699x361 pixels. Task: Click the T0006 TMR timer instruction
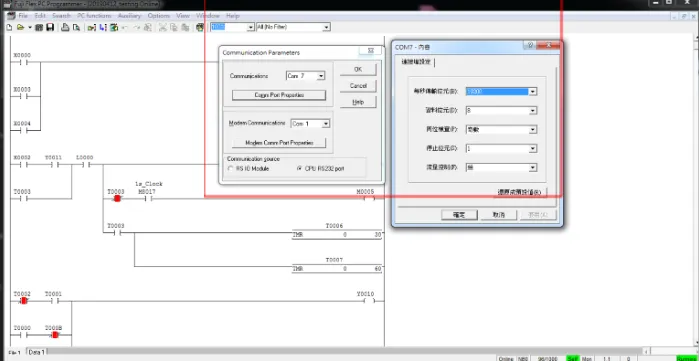click(337, 235)
